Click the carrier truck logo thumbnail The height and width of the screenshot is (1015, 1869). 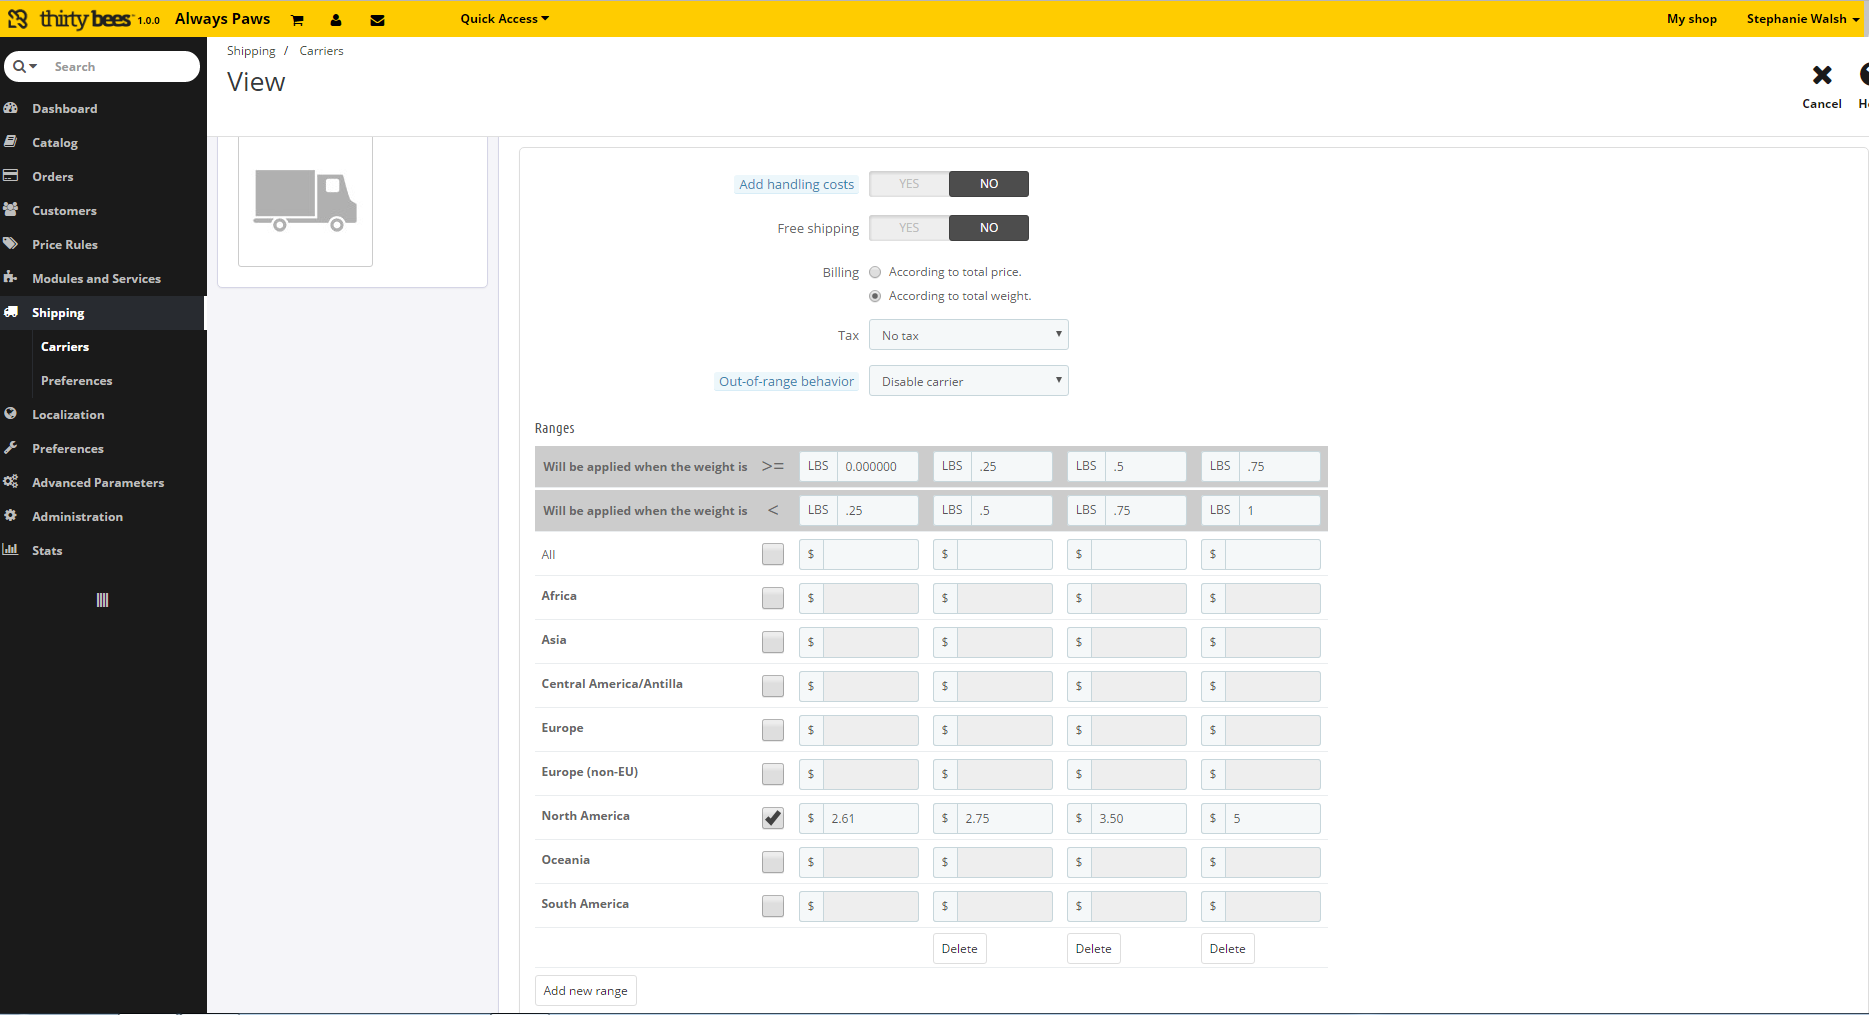click(x=305, y=200)
